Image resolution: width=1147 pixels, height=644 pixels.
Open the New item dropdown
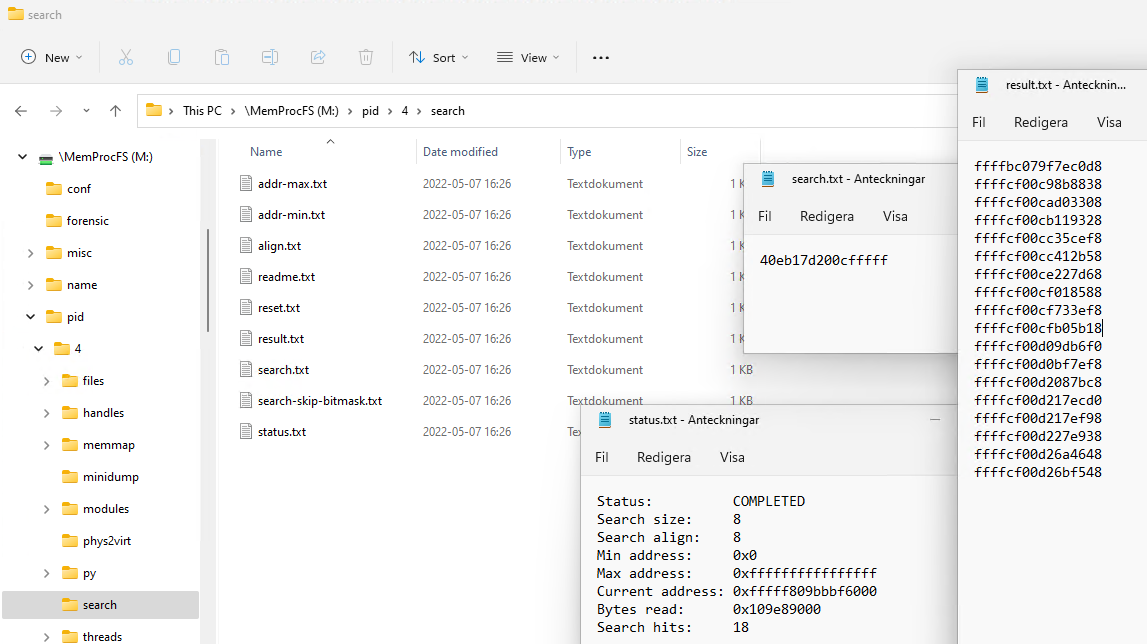pos(51,58)
